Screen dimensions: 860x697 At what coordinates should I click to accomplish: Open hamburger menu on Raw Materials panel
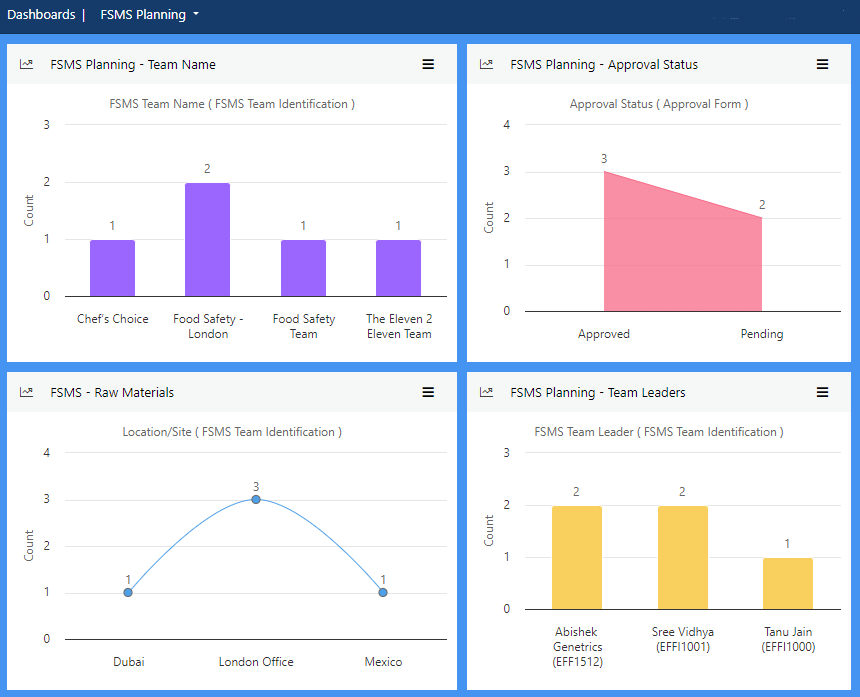tap(428, 392)
